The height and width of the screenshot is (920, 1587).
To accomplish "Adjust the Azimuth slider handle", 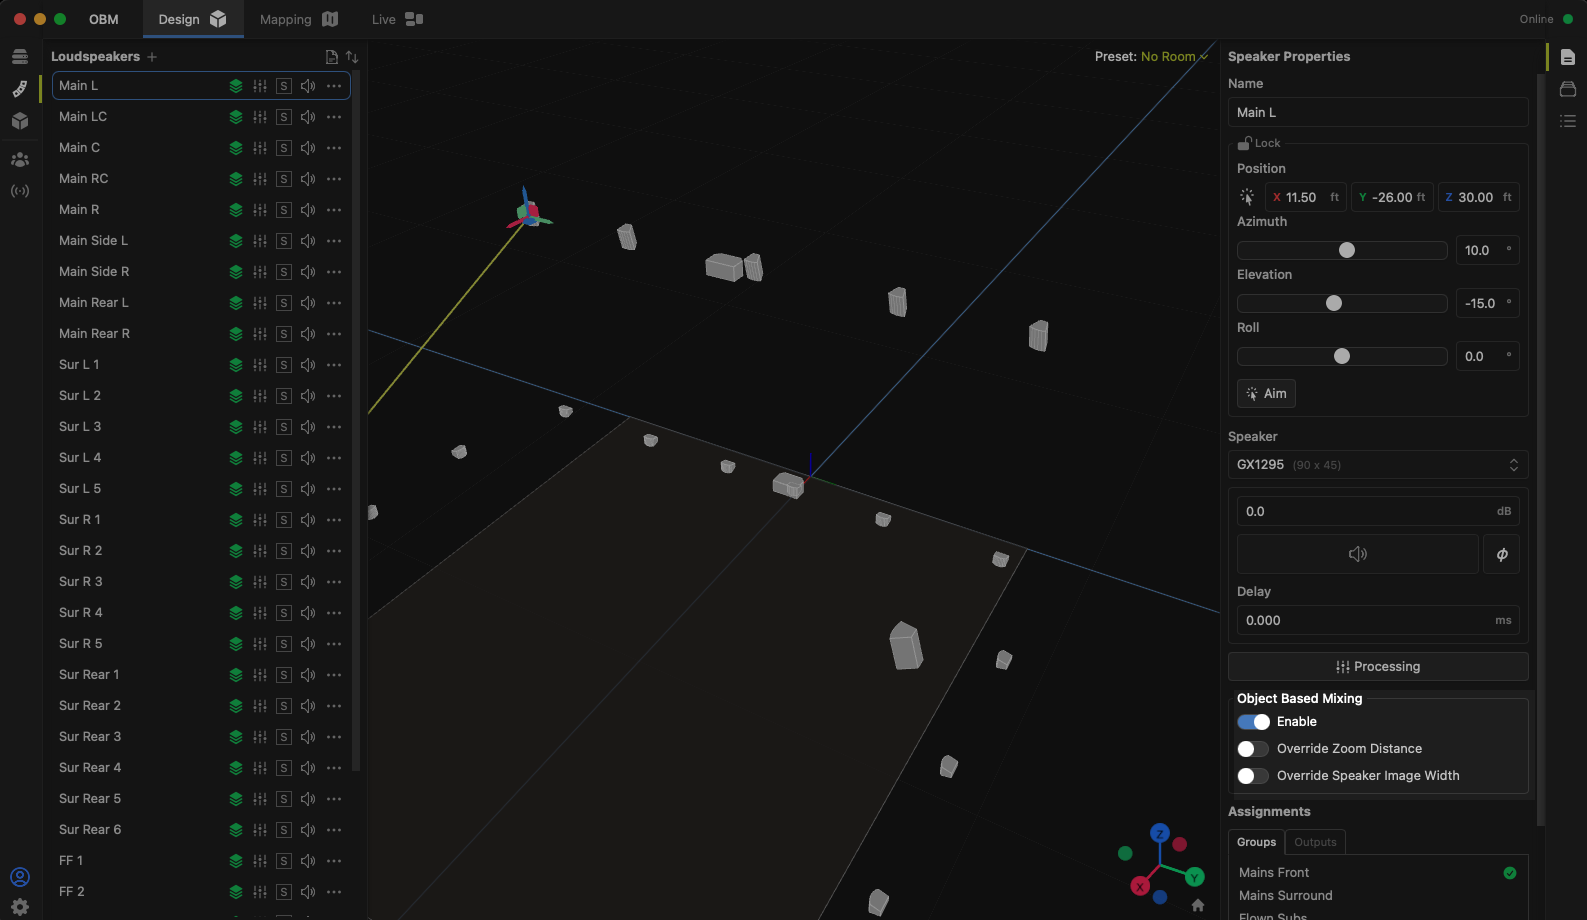I will (x=1347, y=251).
